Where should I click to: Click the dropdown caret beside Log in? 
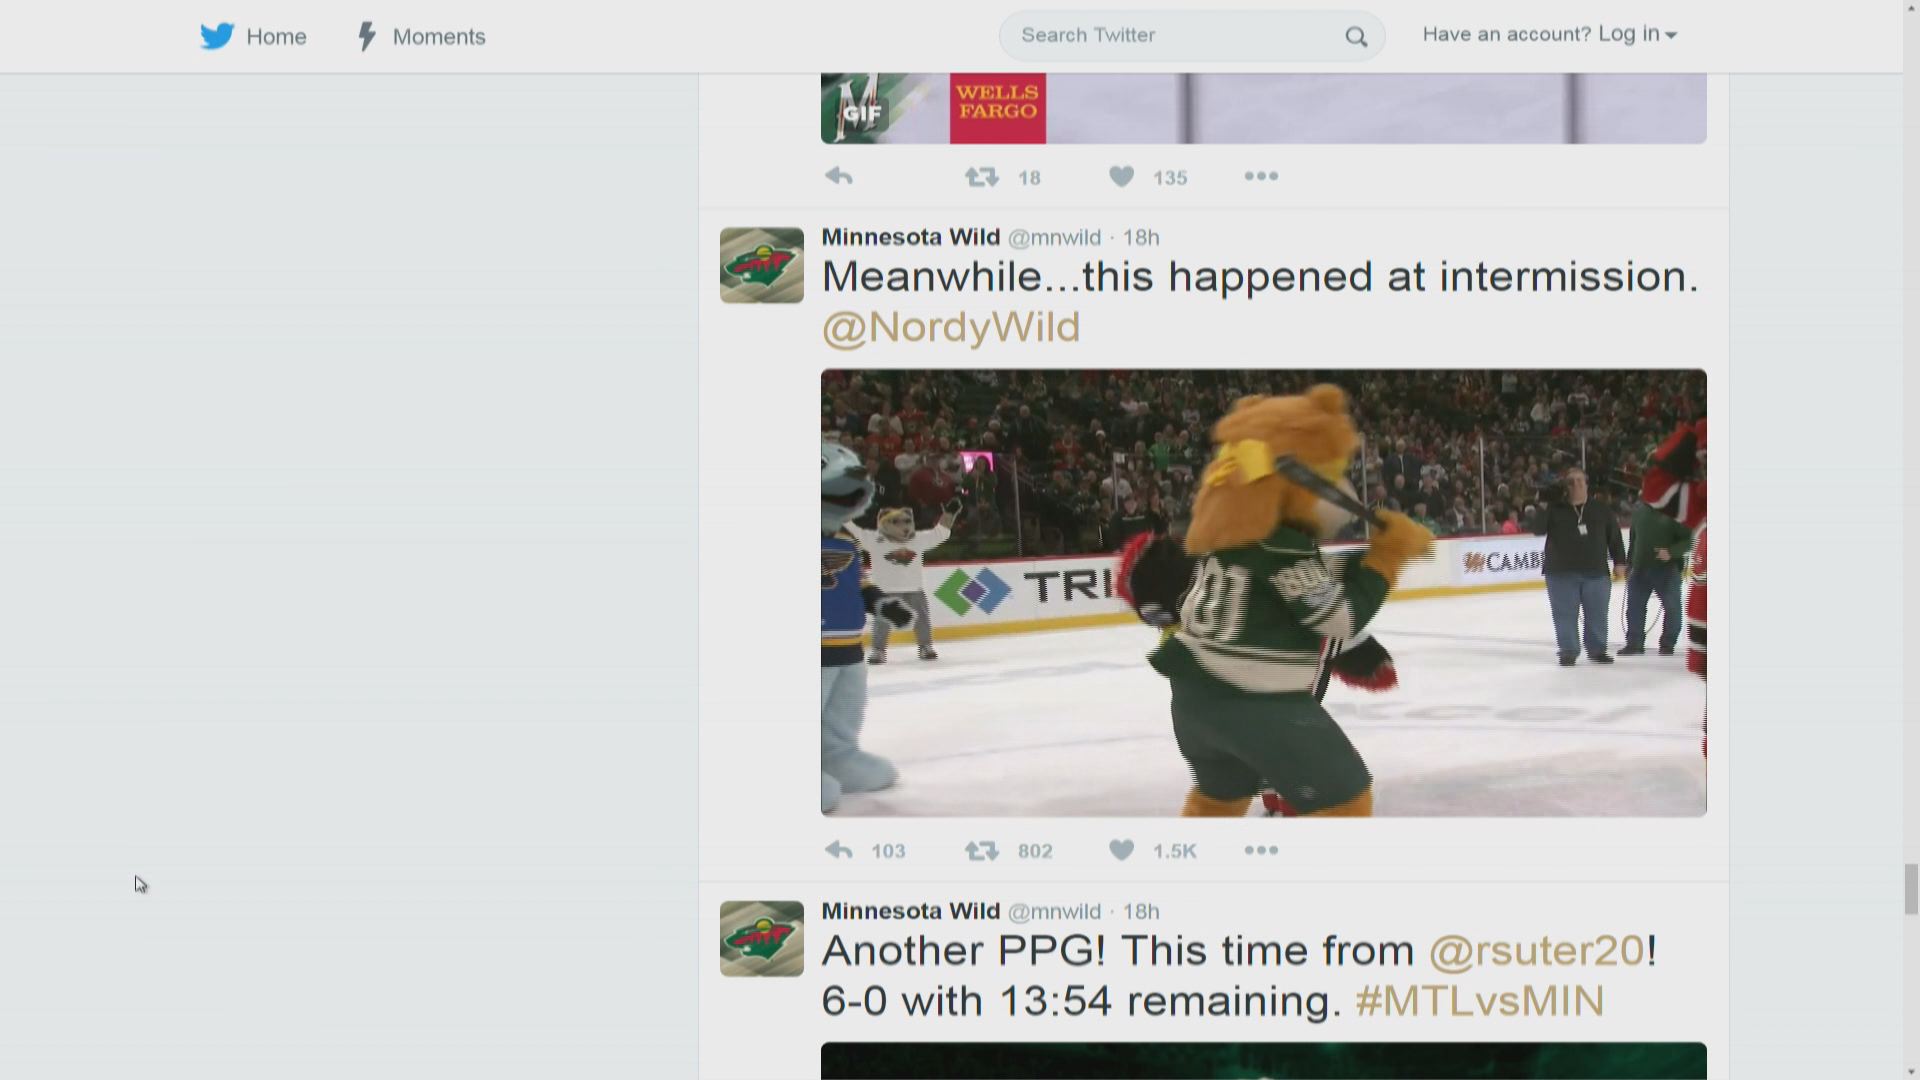pos(1670,36)
